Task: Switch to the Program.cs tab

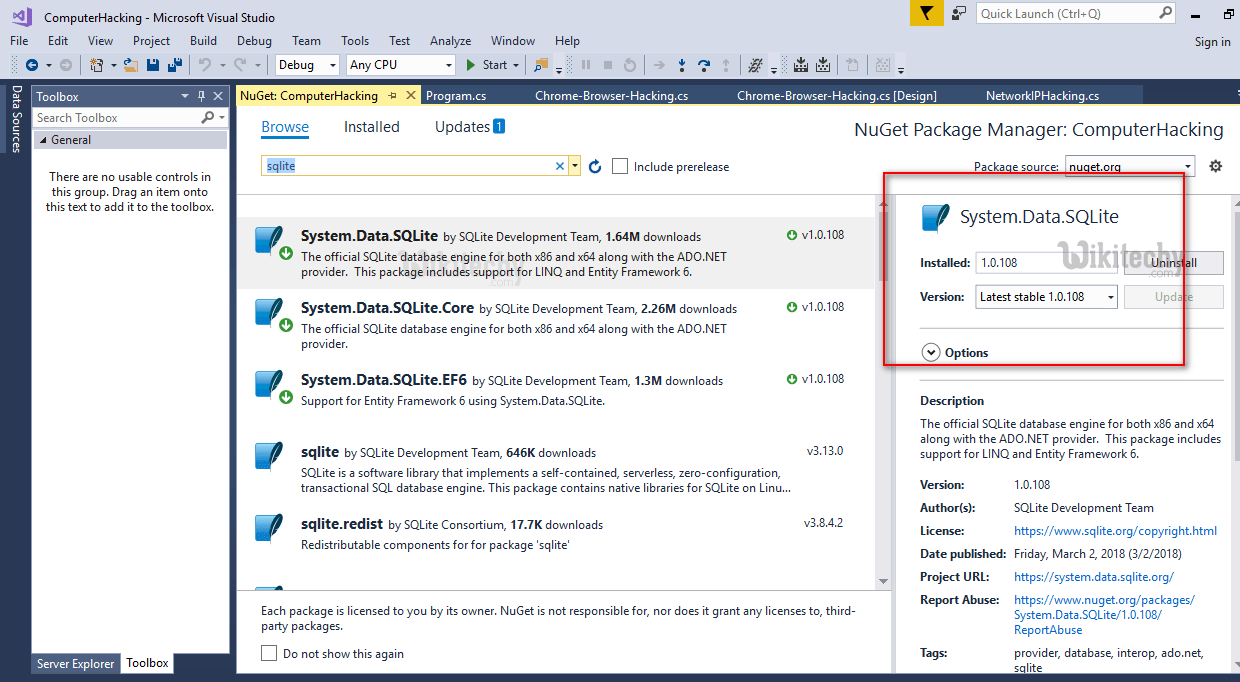Action: click(456, 96)
